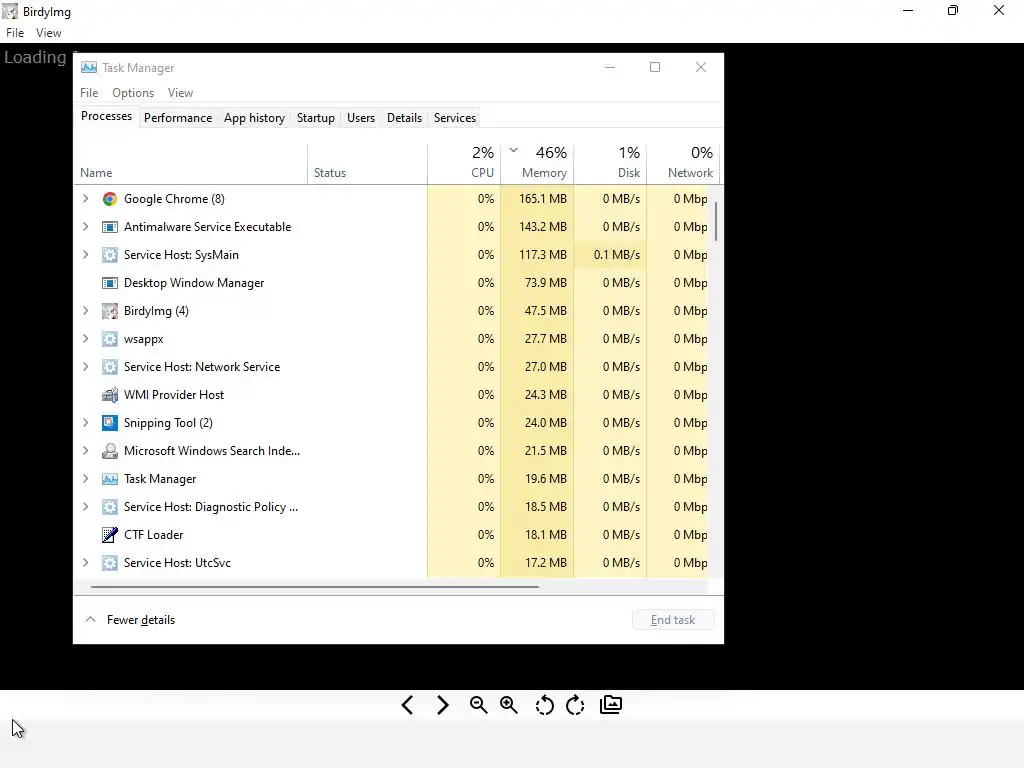Expand the Snipping Tool (2) group

coord(86,423)
